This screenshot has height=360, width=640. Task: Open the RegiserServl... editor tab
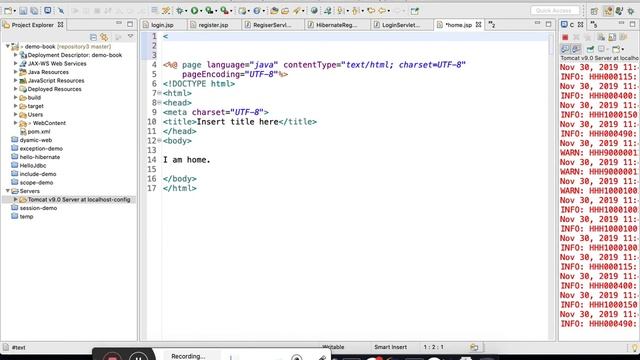point(272,25)
